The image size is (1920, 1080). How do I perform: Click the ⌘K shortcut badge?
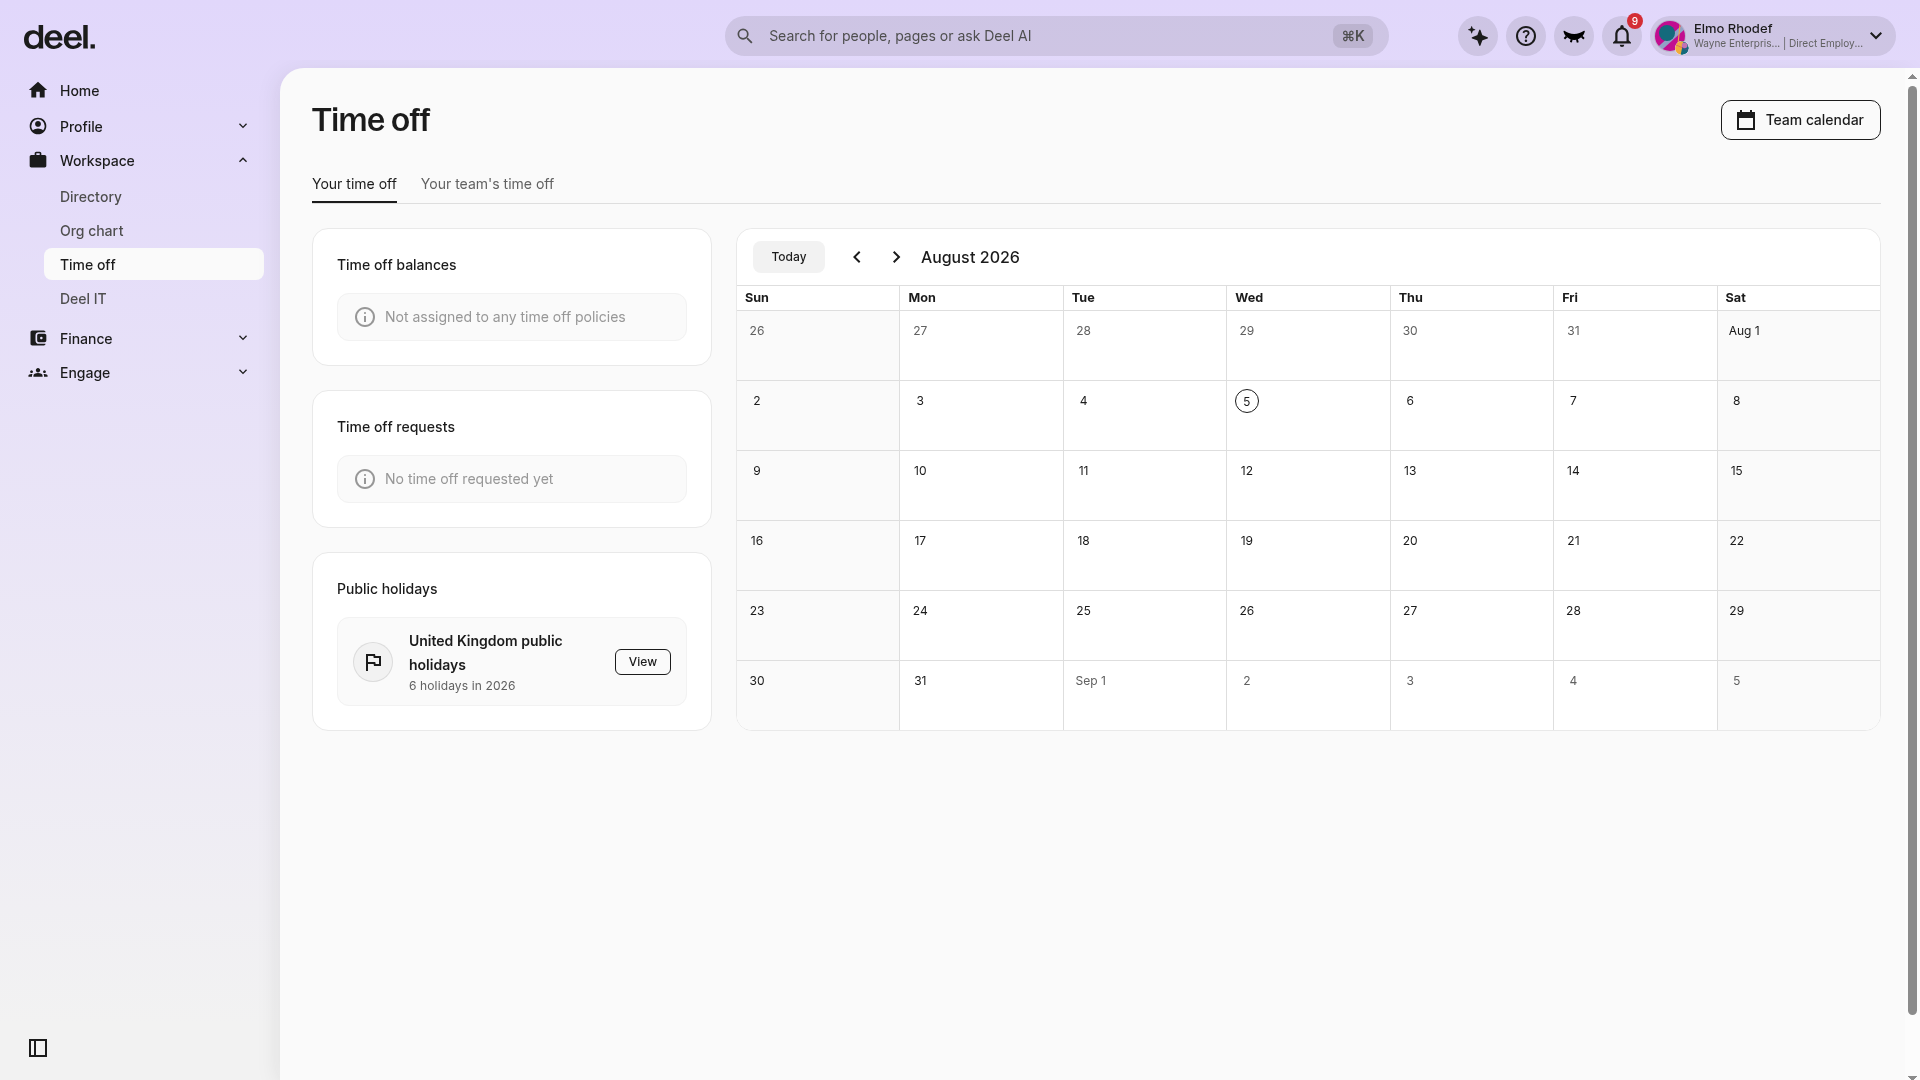pyautogui.click(x=1353, y=36)
